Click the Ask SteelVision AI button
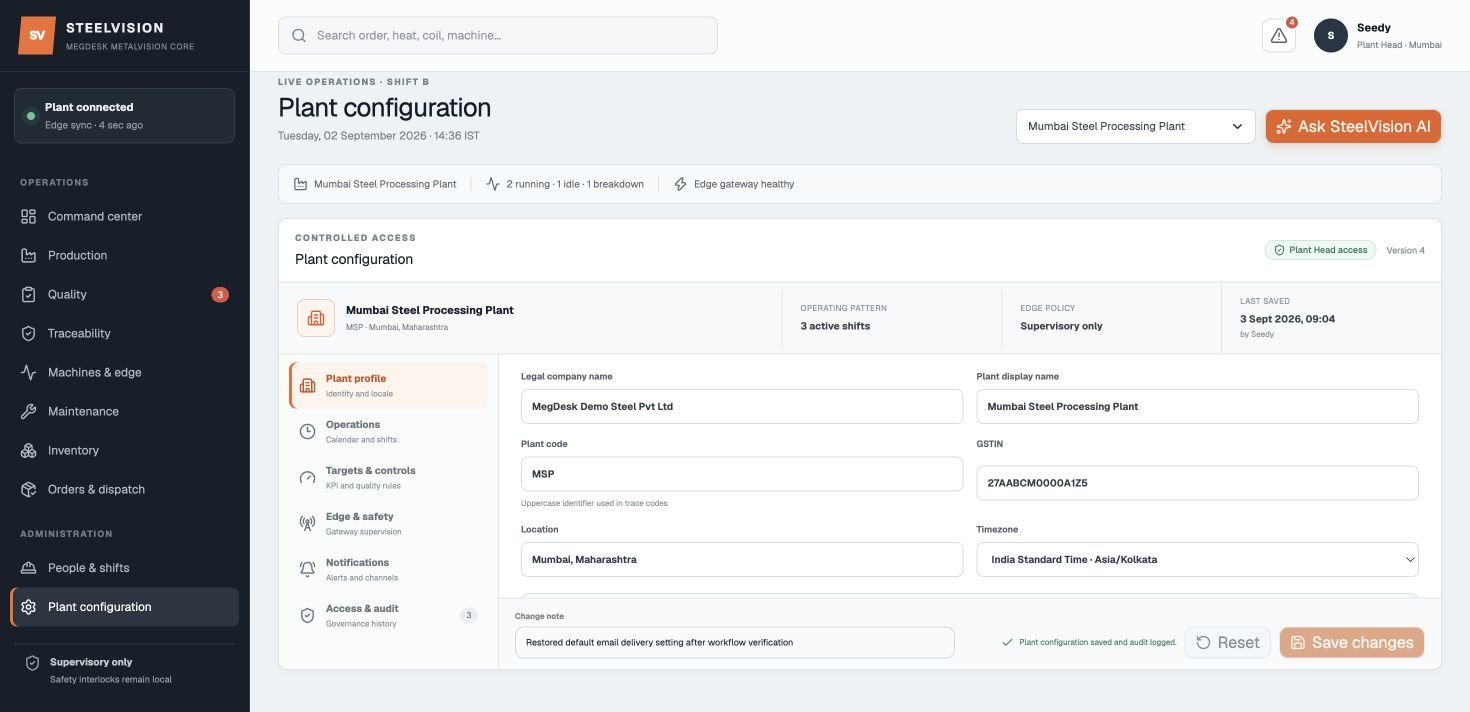Screen dimensions: 1470x712 (x=1353, y=127)
